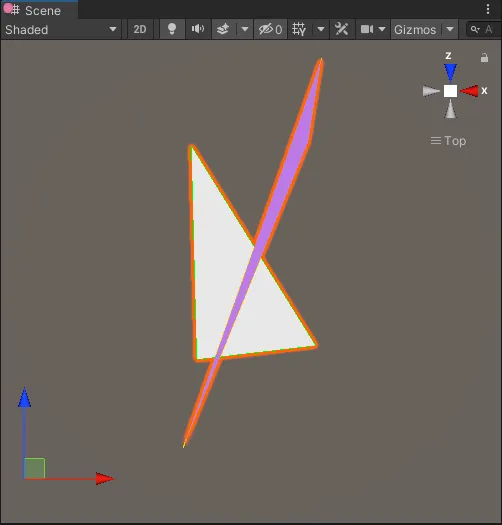Toggle hidden objects visibility with the eye icon
The height and width of the screenshot is (525, 502).
pos(270,29)
